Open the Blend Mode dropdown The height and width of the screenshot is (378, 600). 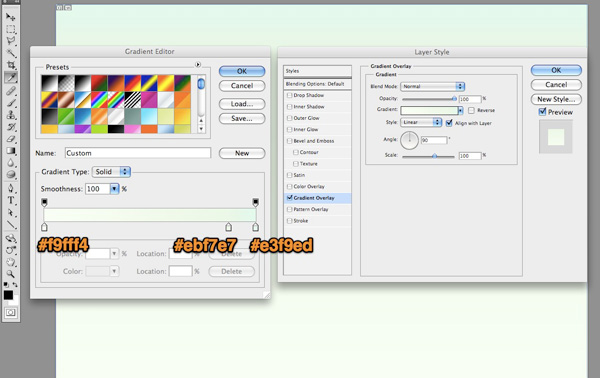coord(432,86)
